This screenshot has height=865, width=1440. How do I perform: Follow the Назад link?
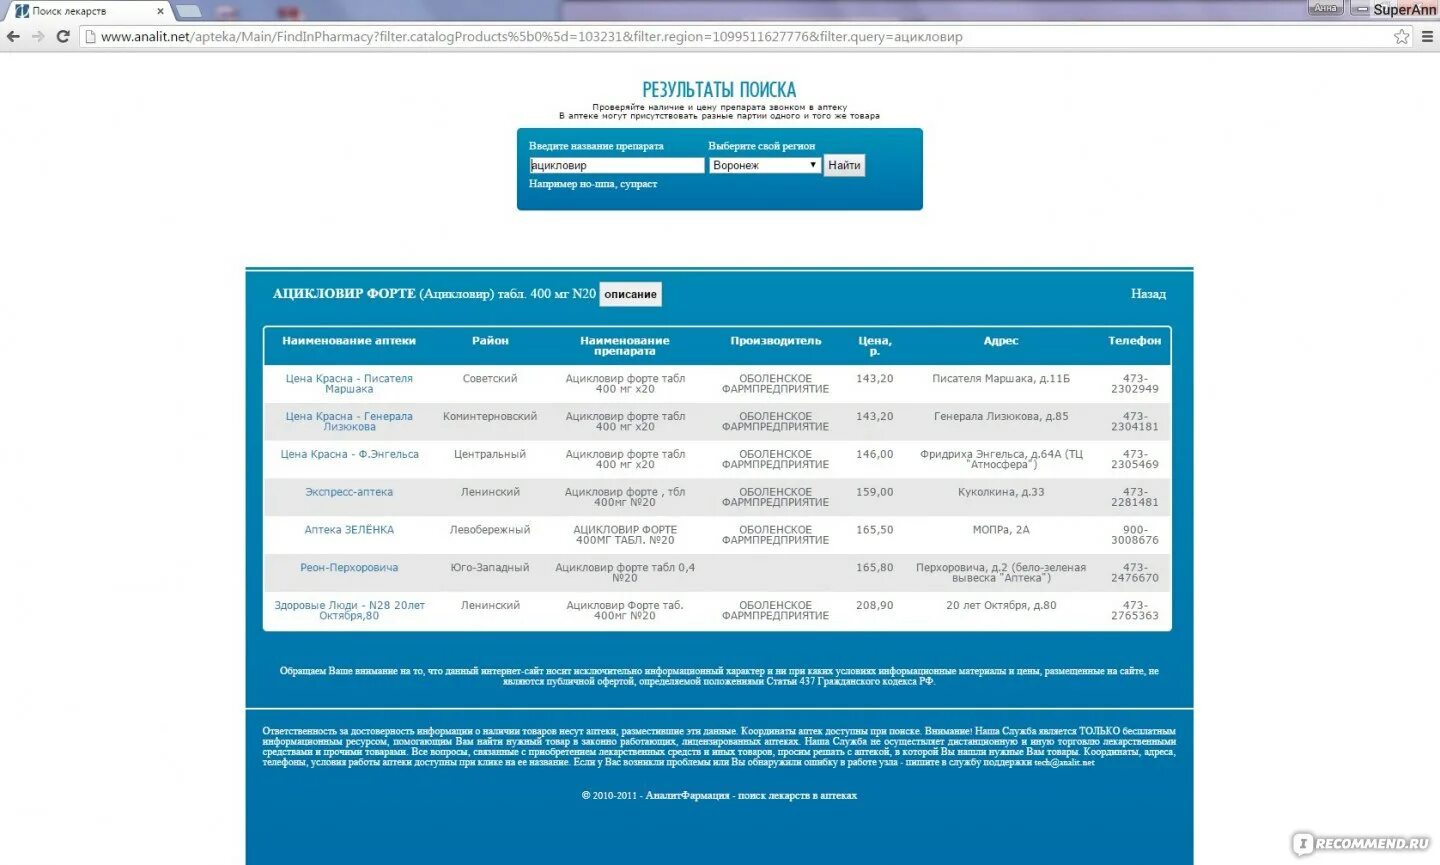[x=1148, y=294]
